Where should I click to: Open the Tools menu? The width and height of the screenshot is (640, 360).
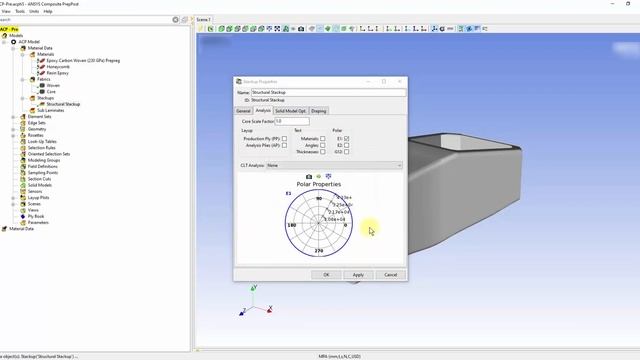[x=20, y=11]
